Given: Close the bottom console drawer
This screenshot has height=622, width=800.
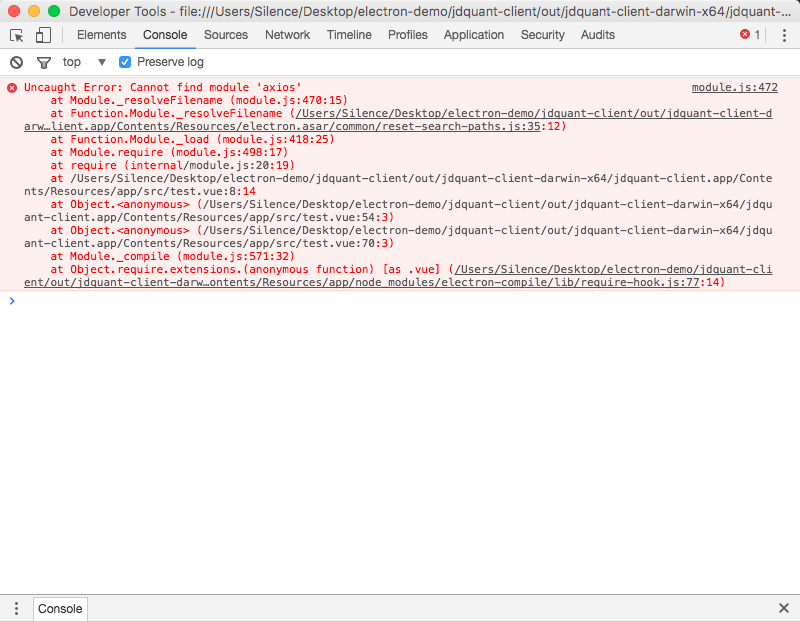Looking at the screenshot, I should pyautogui.click(x=784, y=608).
